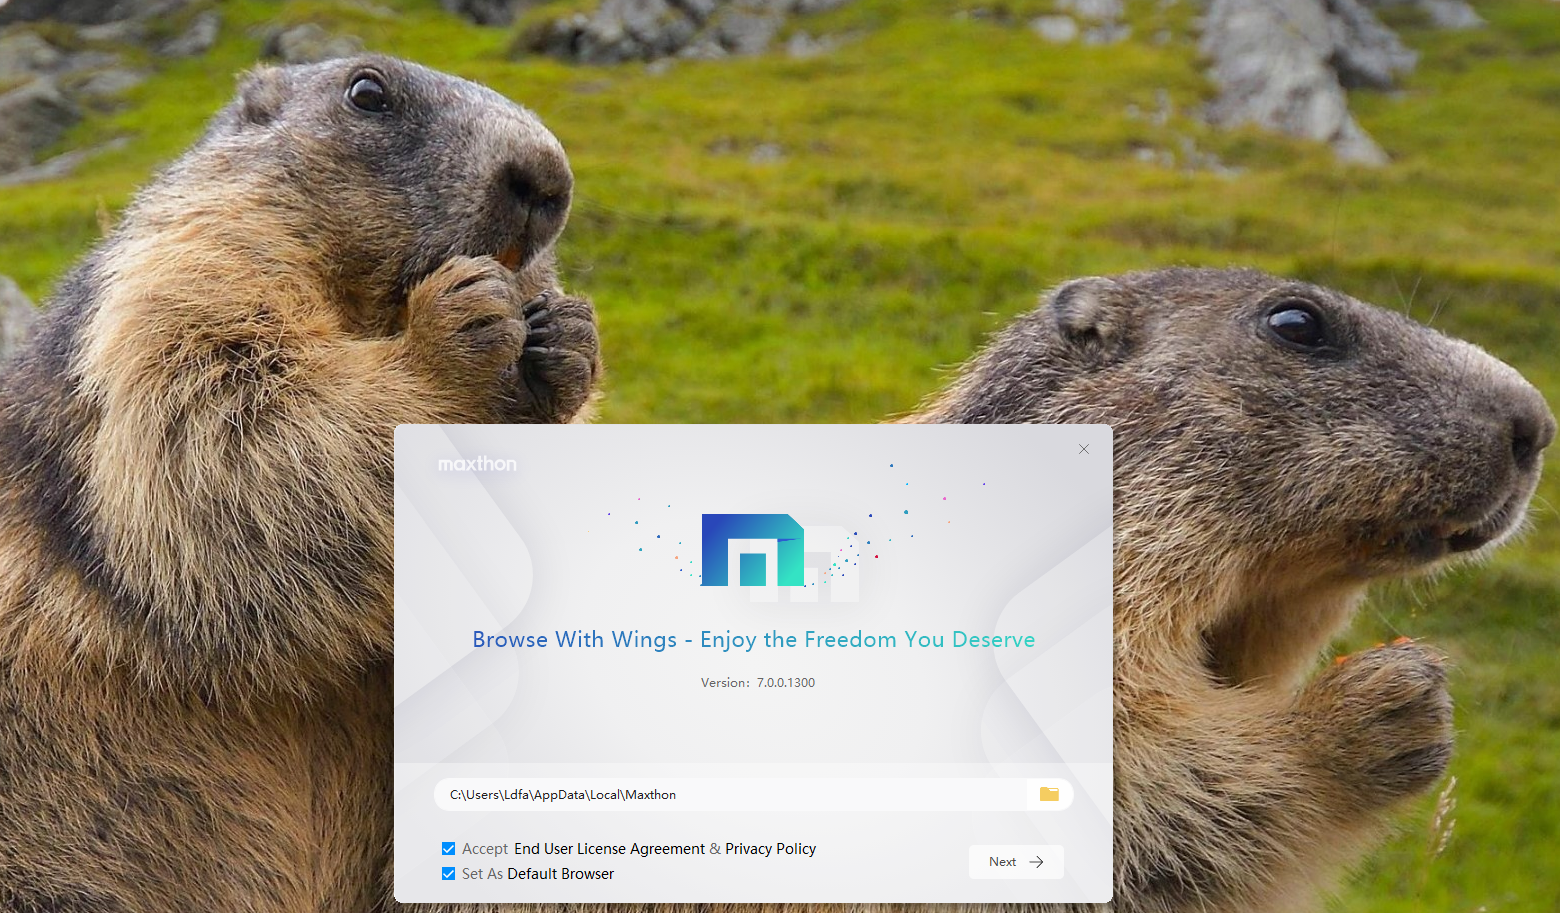Open the Privacy Policy link

pos(770,849)
